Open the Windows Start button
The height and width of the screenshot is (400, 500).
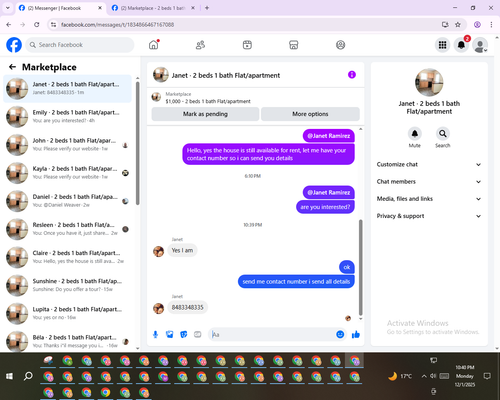point(9,376)
